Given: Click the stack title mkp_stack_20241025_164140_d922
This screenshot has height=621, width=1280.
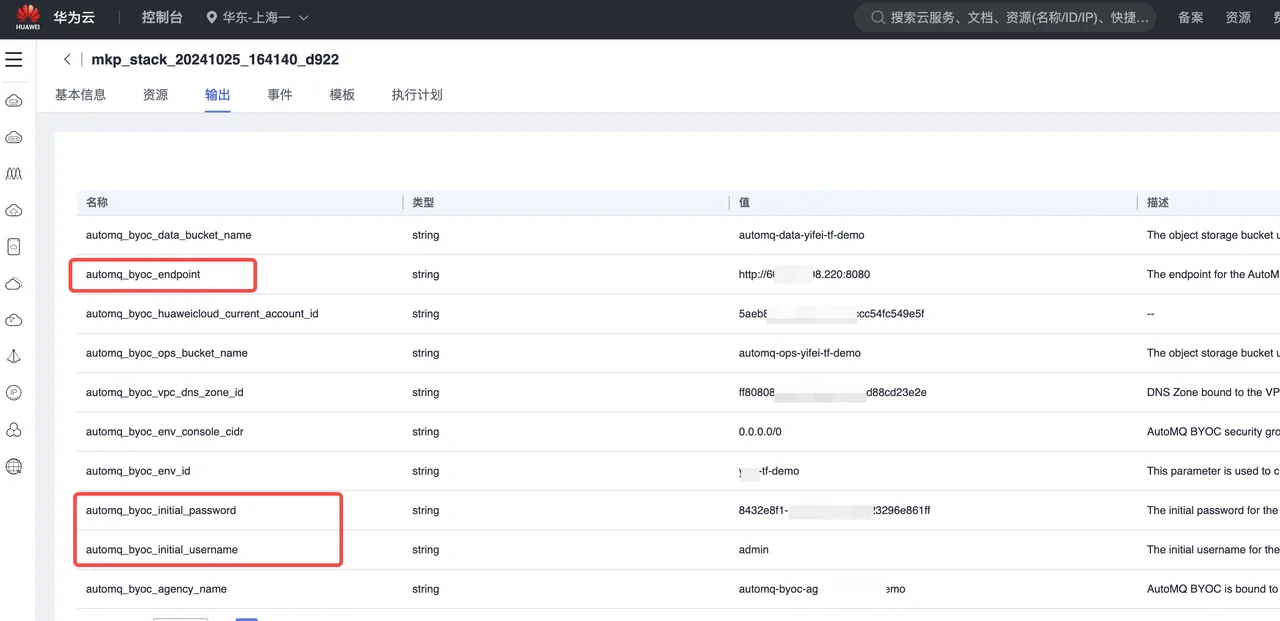Looking at the screenshot, I should coord(215,60).
